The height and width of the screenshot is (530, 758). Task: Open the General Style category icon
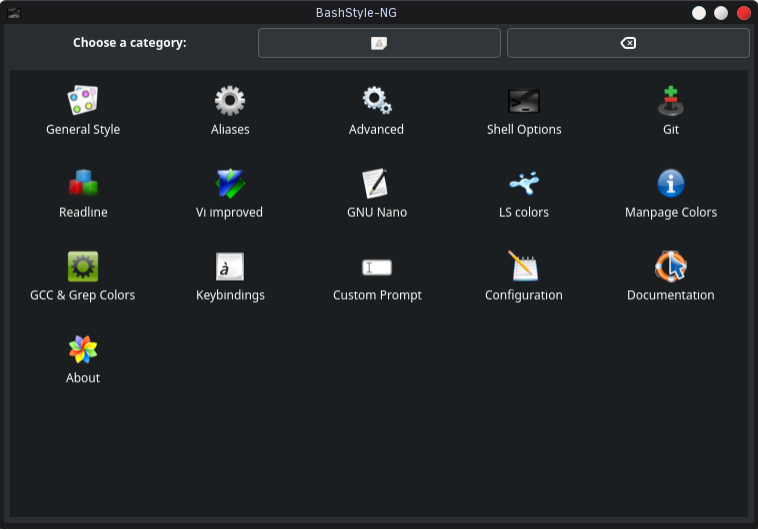pyautogui.click(x=83, y=101)
